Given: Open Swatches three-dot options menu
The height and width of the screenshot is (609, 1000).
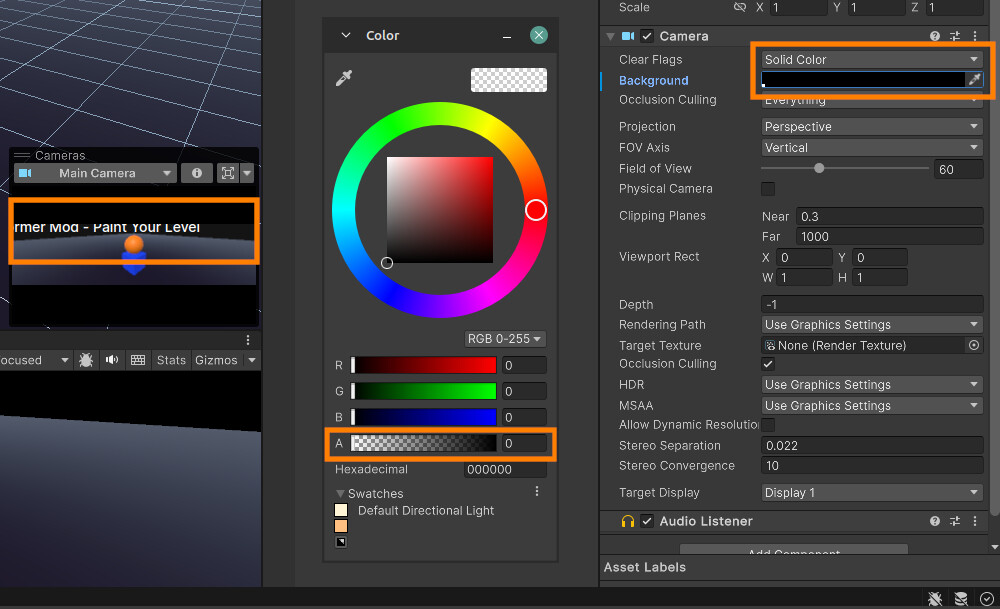Looking at the screenshot, I should [x=537, y=491].
